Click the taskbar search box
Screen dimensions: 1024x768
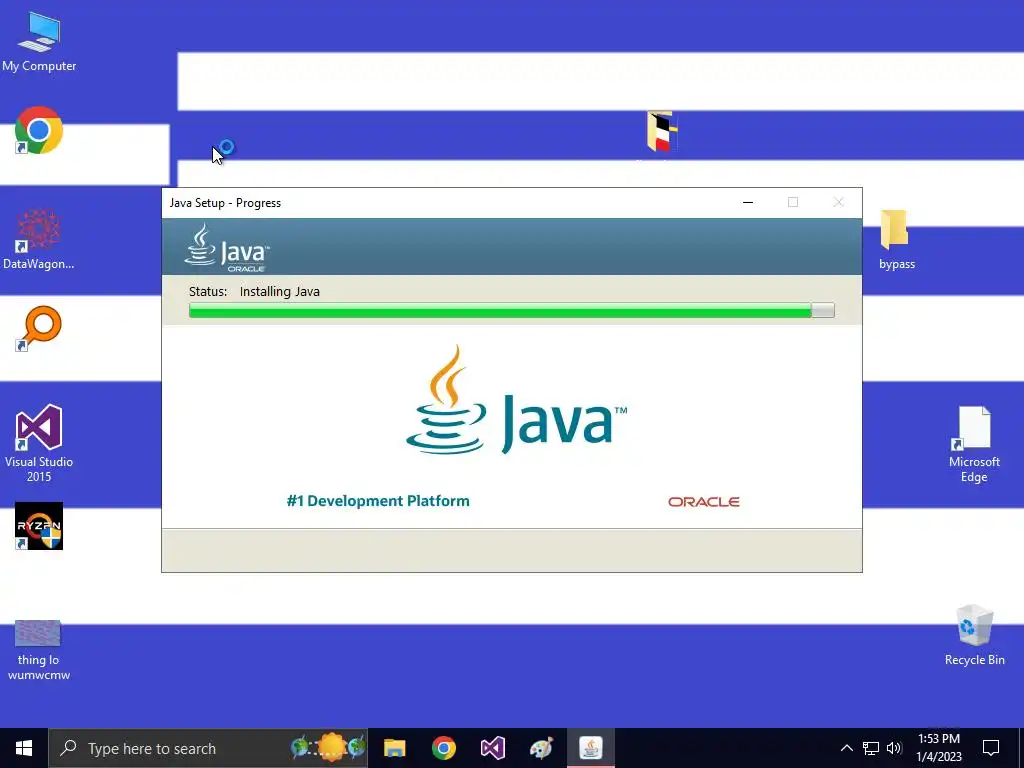coord(208,748)
